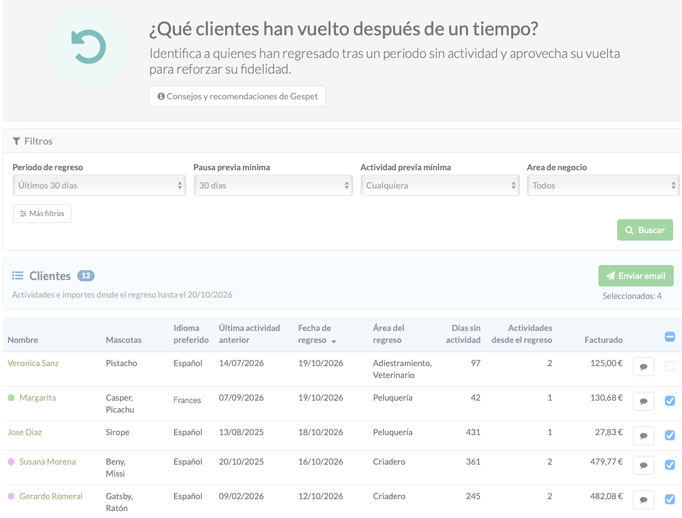Uncheck the Margarita row checkbox
The height and width of the screenshot is (518, 682).
[x=670, y=401]
